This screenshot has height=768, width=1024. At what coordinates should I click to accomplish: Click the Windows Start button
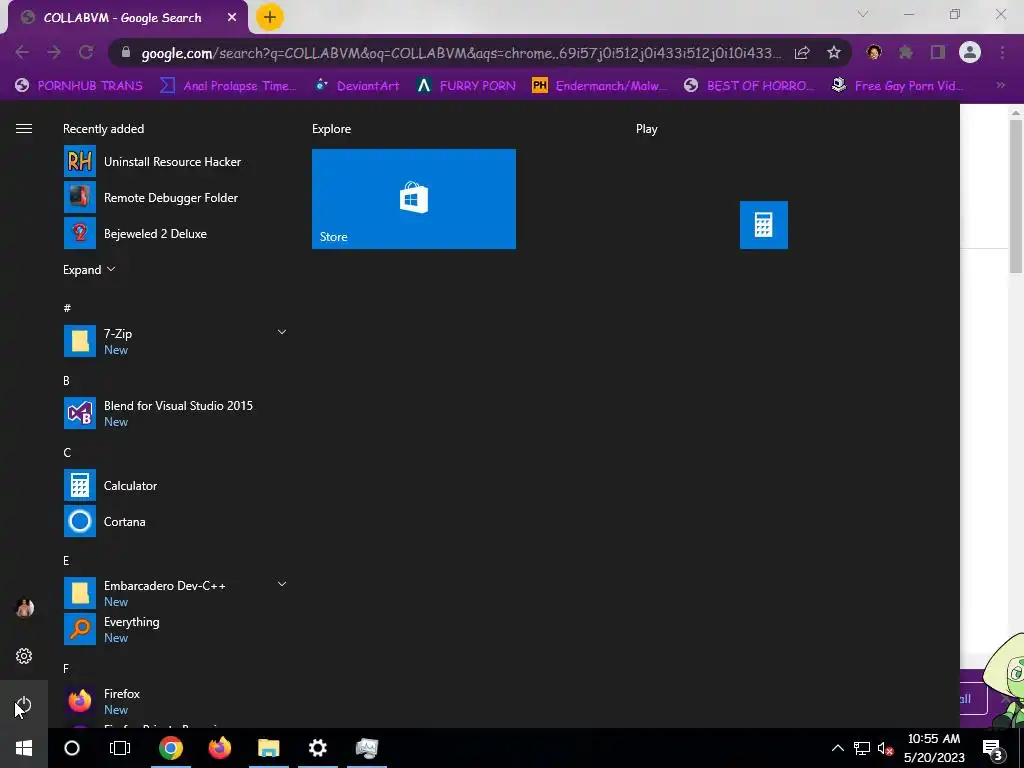[24, 748]
